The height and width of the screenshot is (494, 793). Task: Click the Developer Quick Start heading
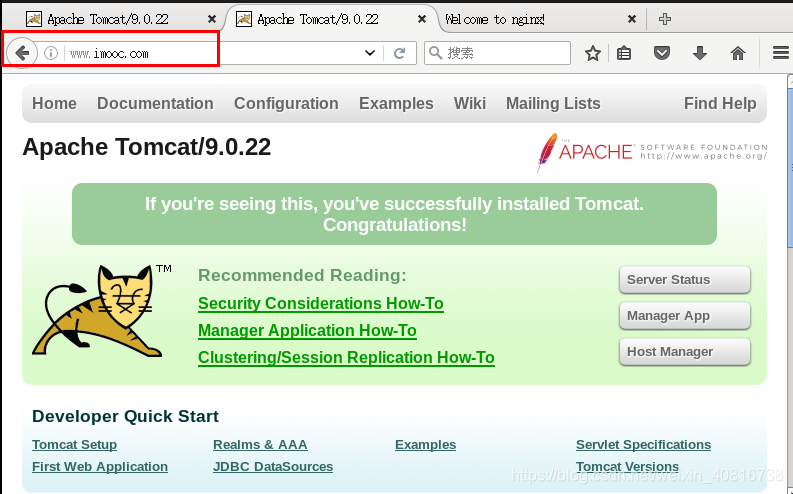125,416
